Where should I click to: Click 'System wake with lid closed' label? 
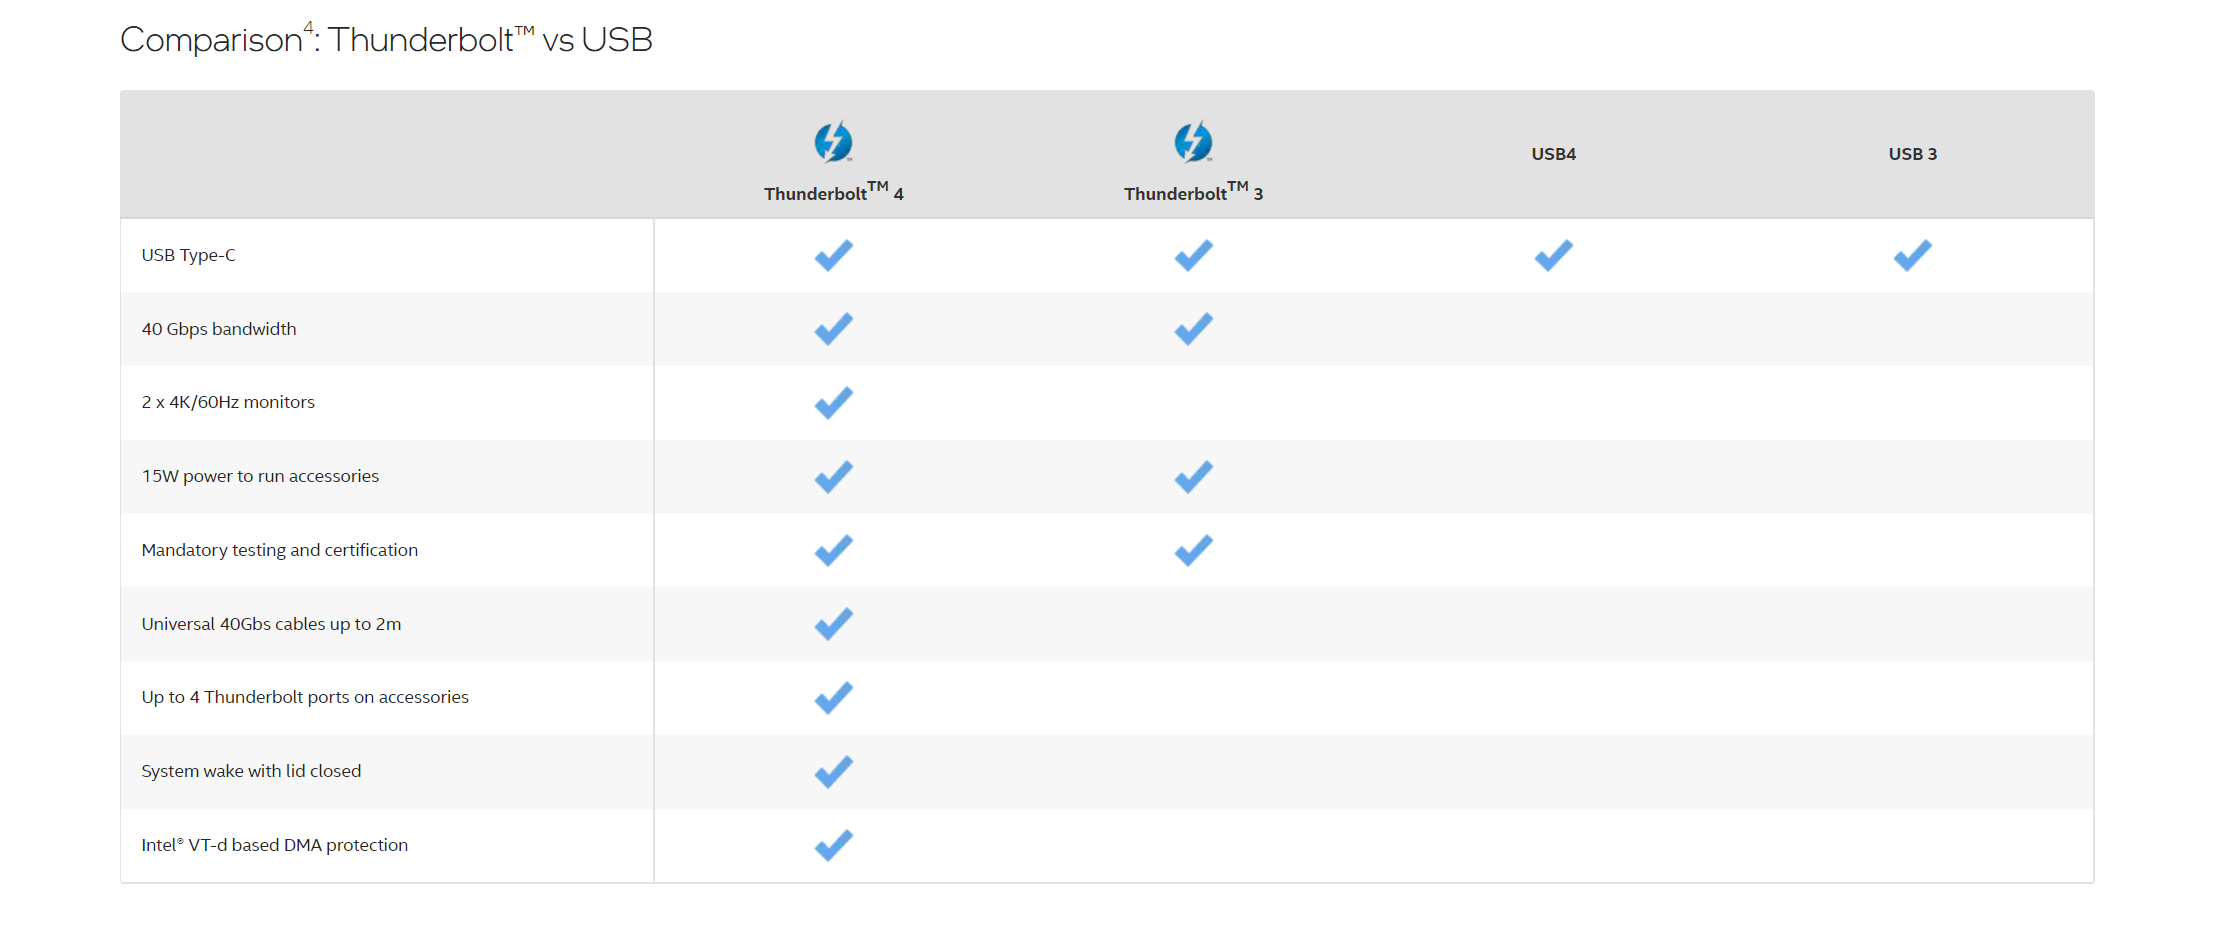[251, 771]
